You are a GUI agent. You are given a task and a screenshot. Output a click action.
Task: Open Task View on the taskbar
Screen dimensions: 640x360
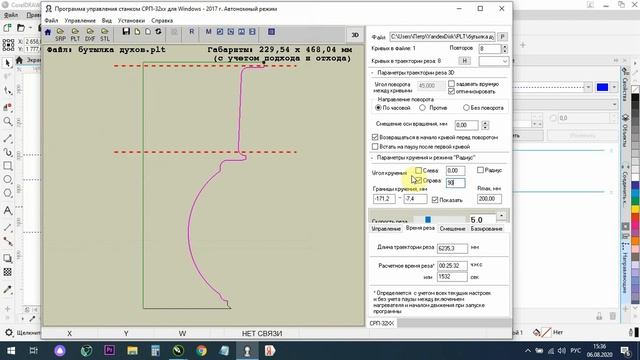pos(33,351)
